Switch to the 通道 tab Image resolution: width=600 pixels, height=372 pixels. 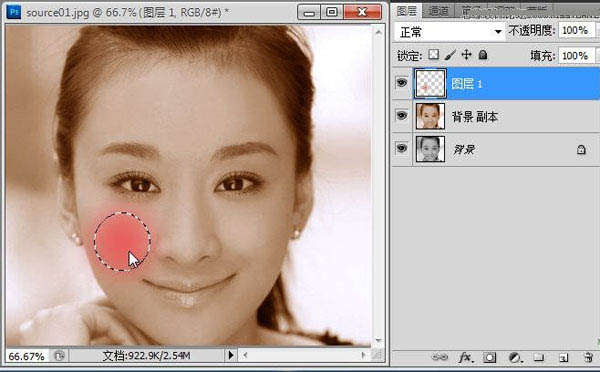(x=438, y=11)
